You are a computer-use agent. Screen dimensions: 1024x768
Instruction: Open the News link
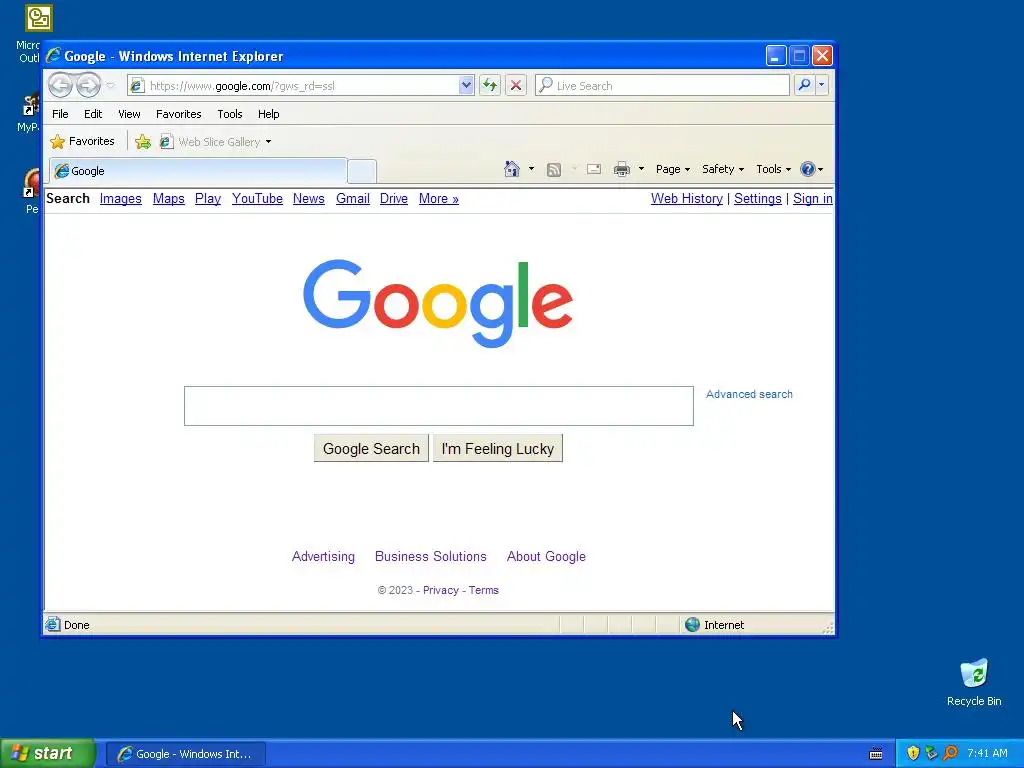(x=309, y=199)
